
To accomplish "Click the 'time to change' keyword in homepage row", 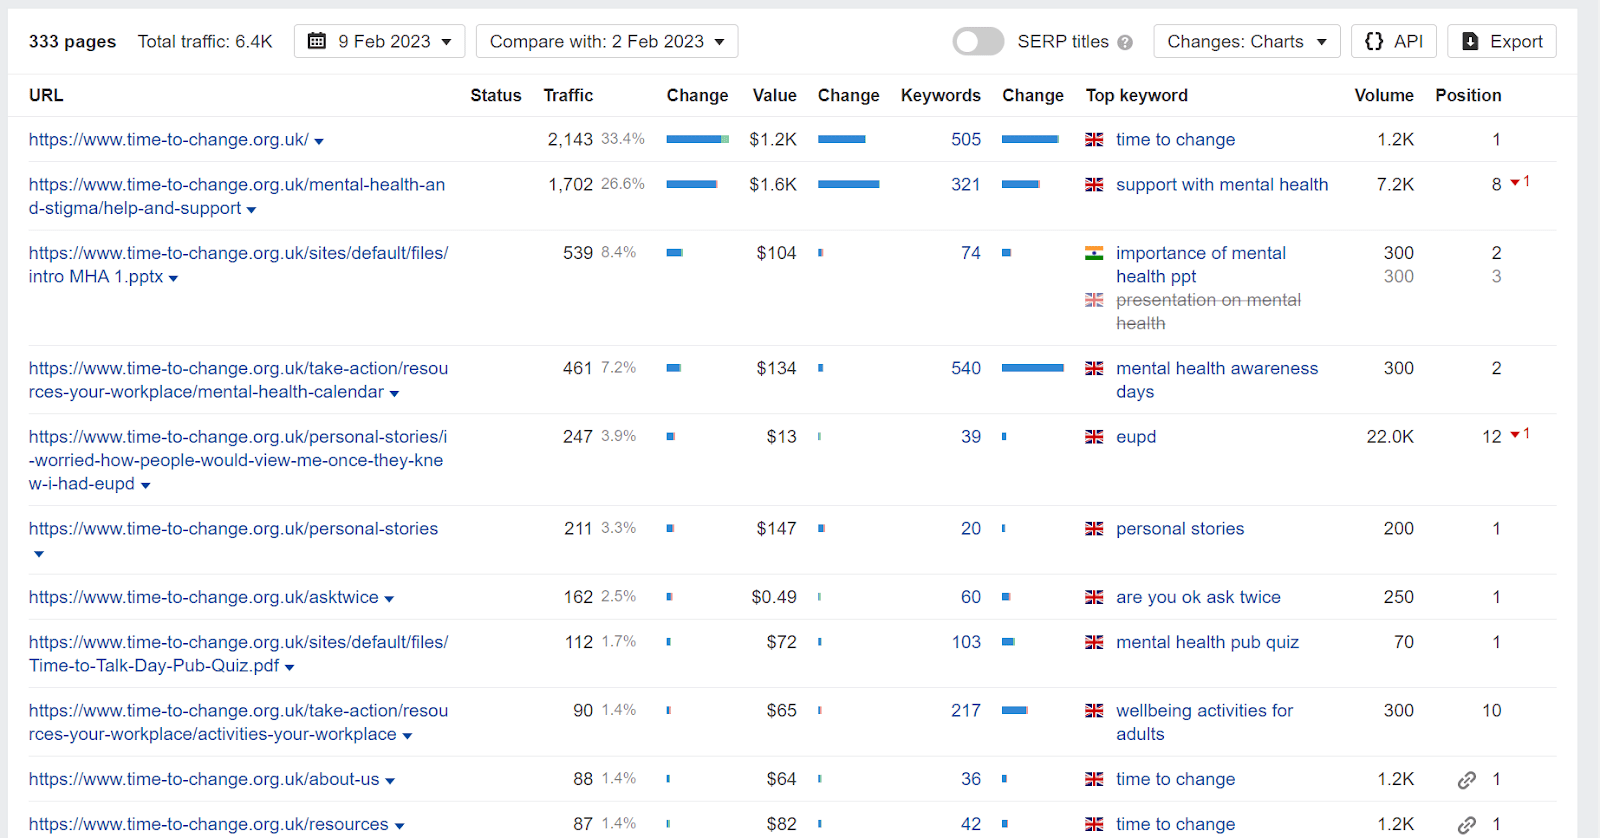I will [x=1175, y=140].
